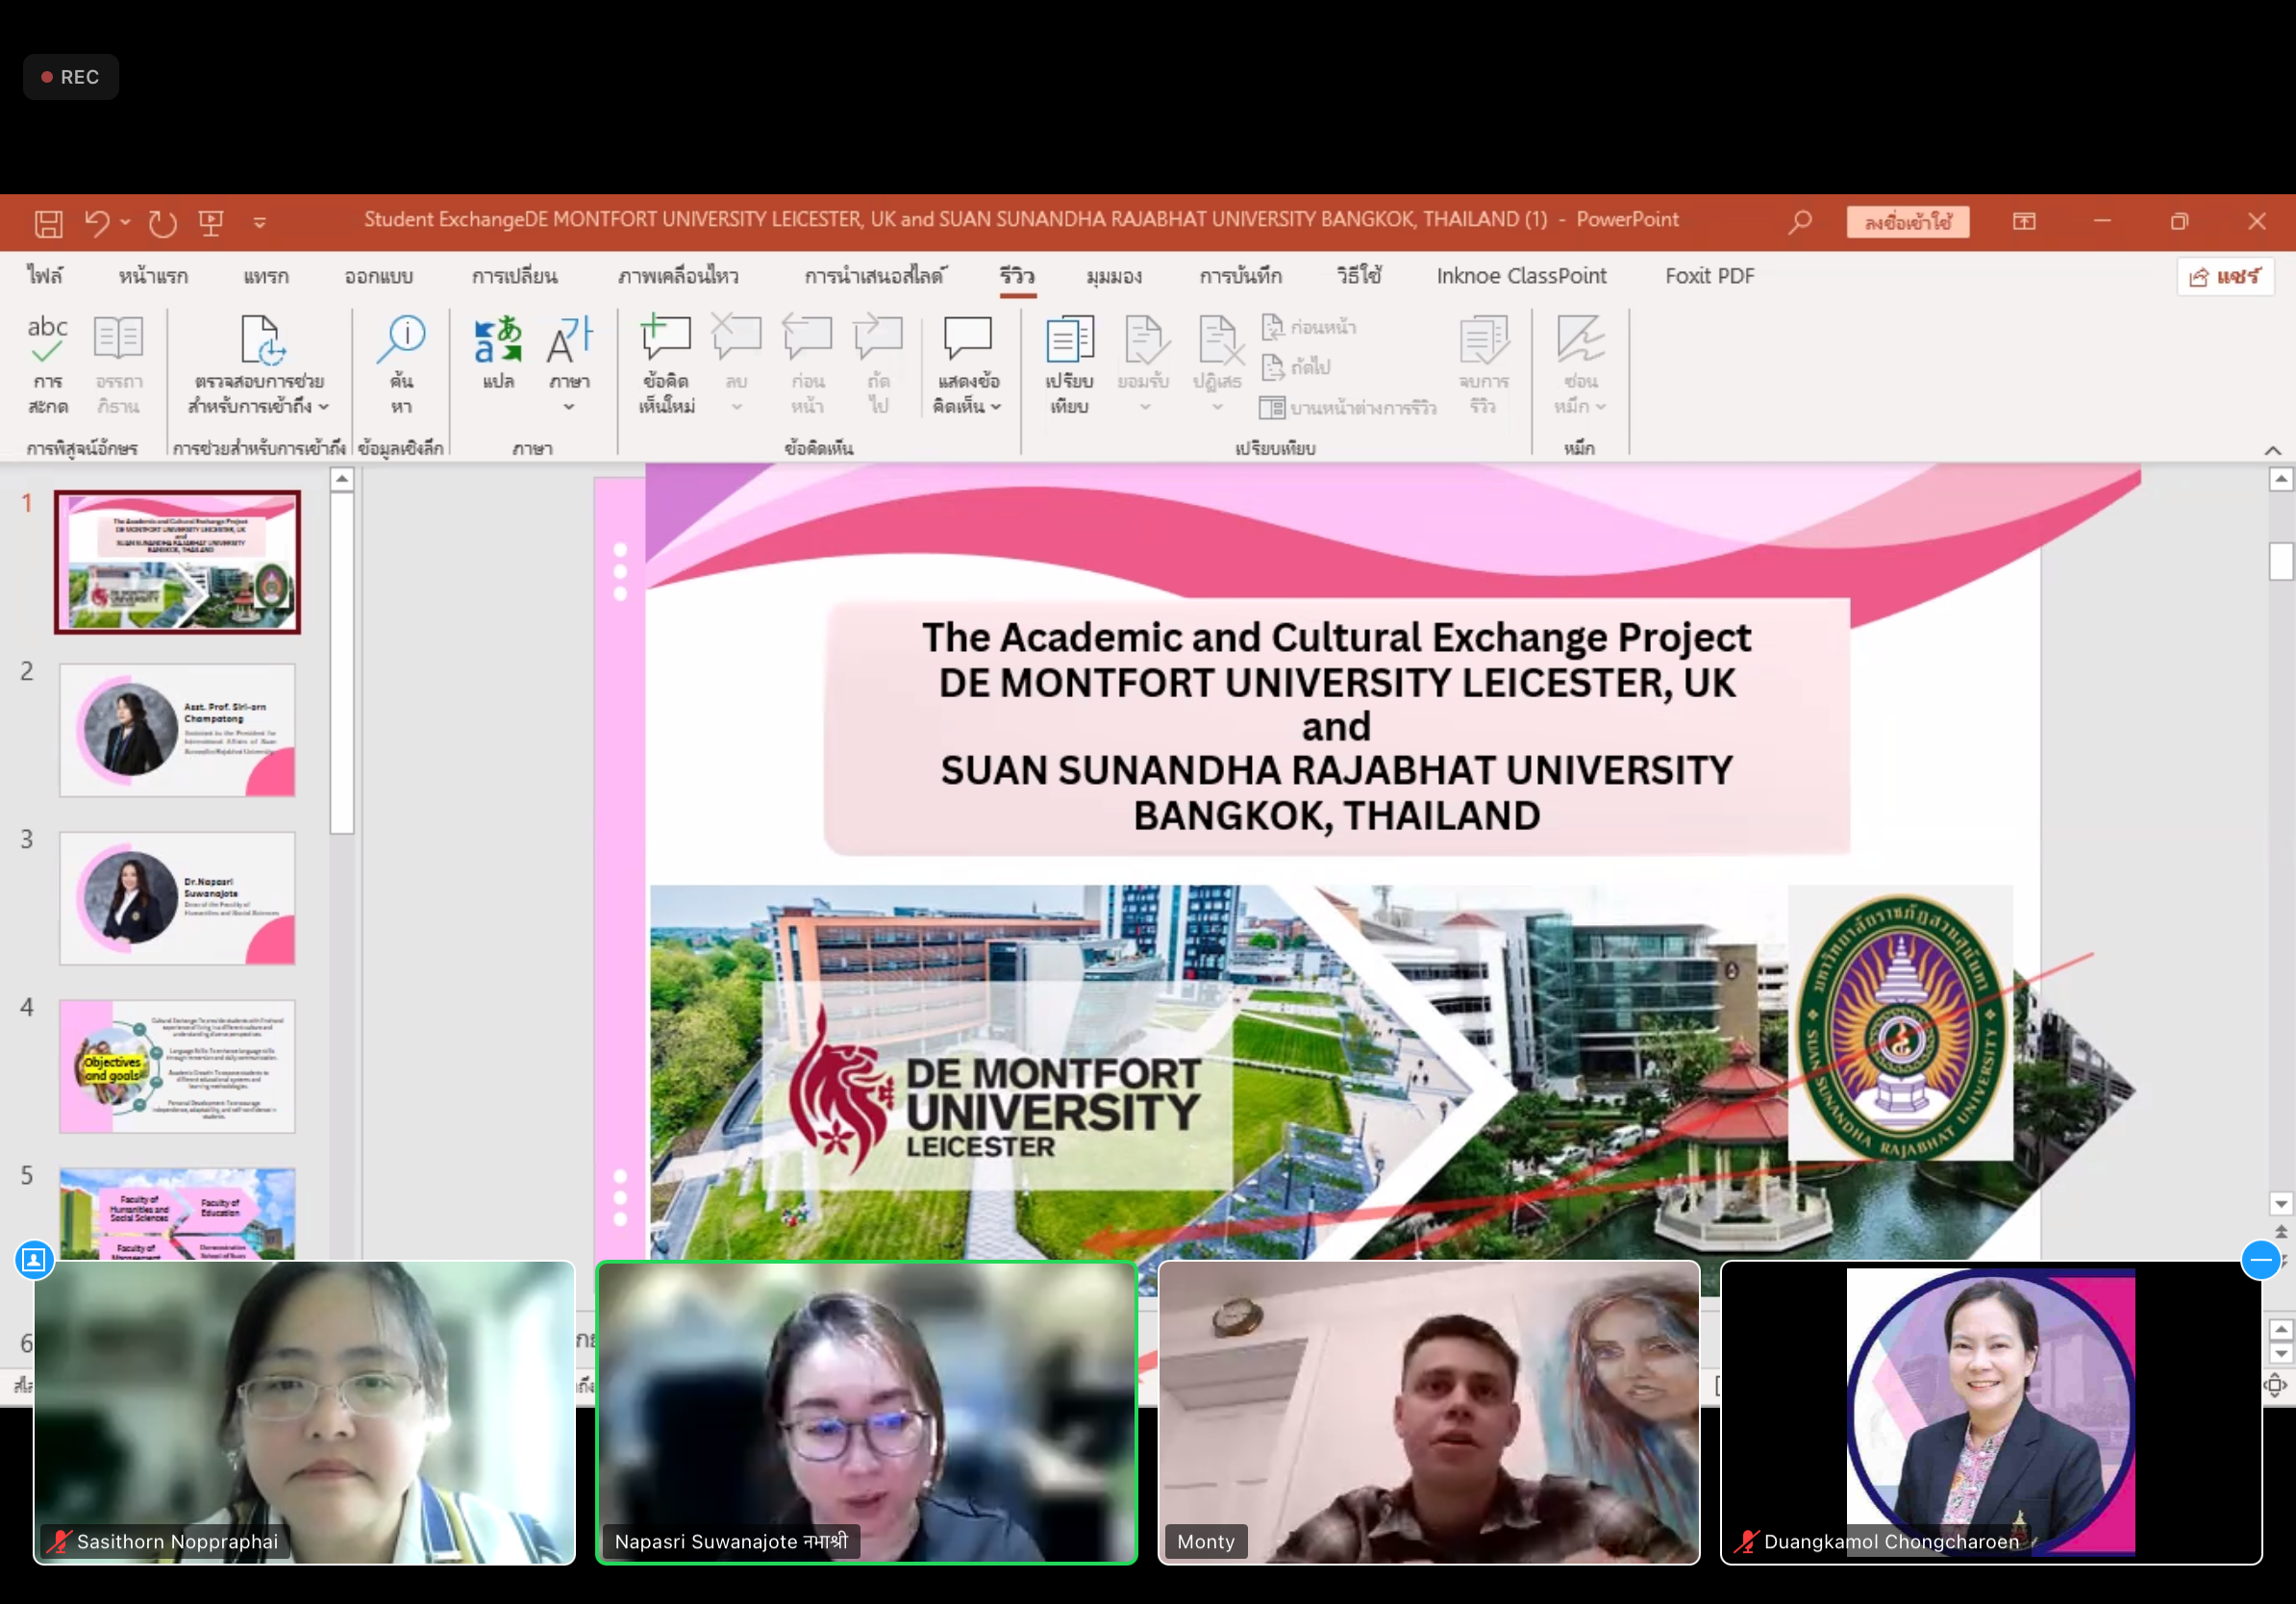Collapse the ribbon with chevron arrow

pos(2272,450)
